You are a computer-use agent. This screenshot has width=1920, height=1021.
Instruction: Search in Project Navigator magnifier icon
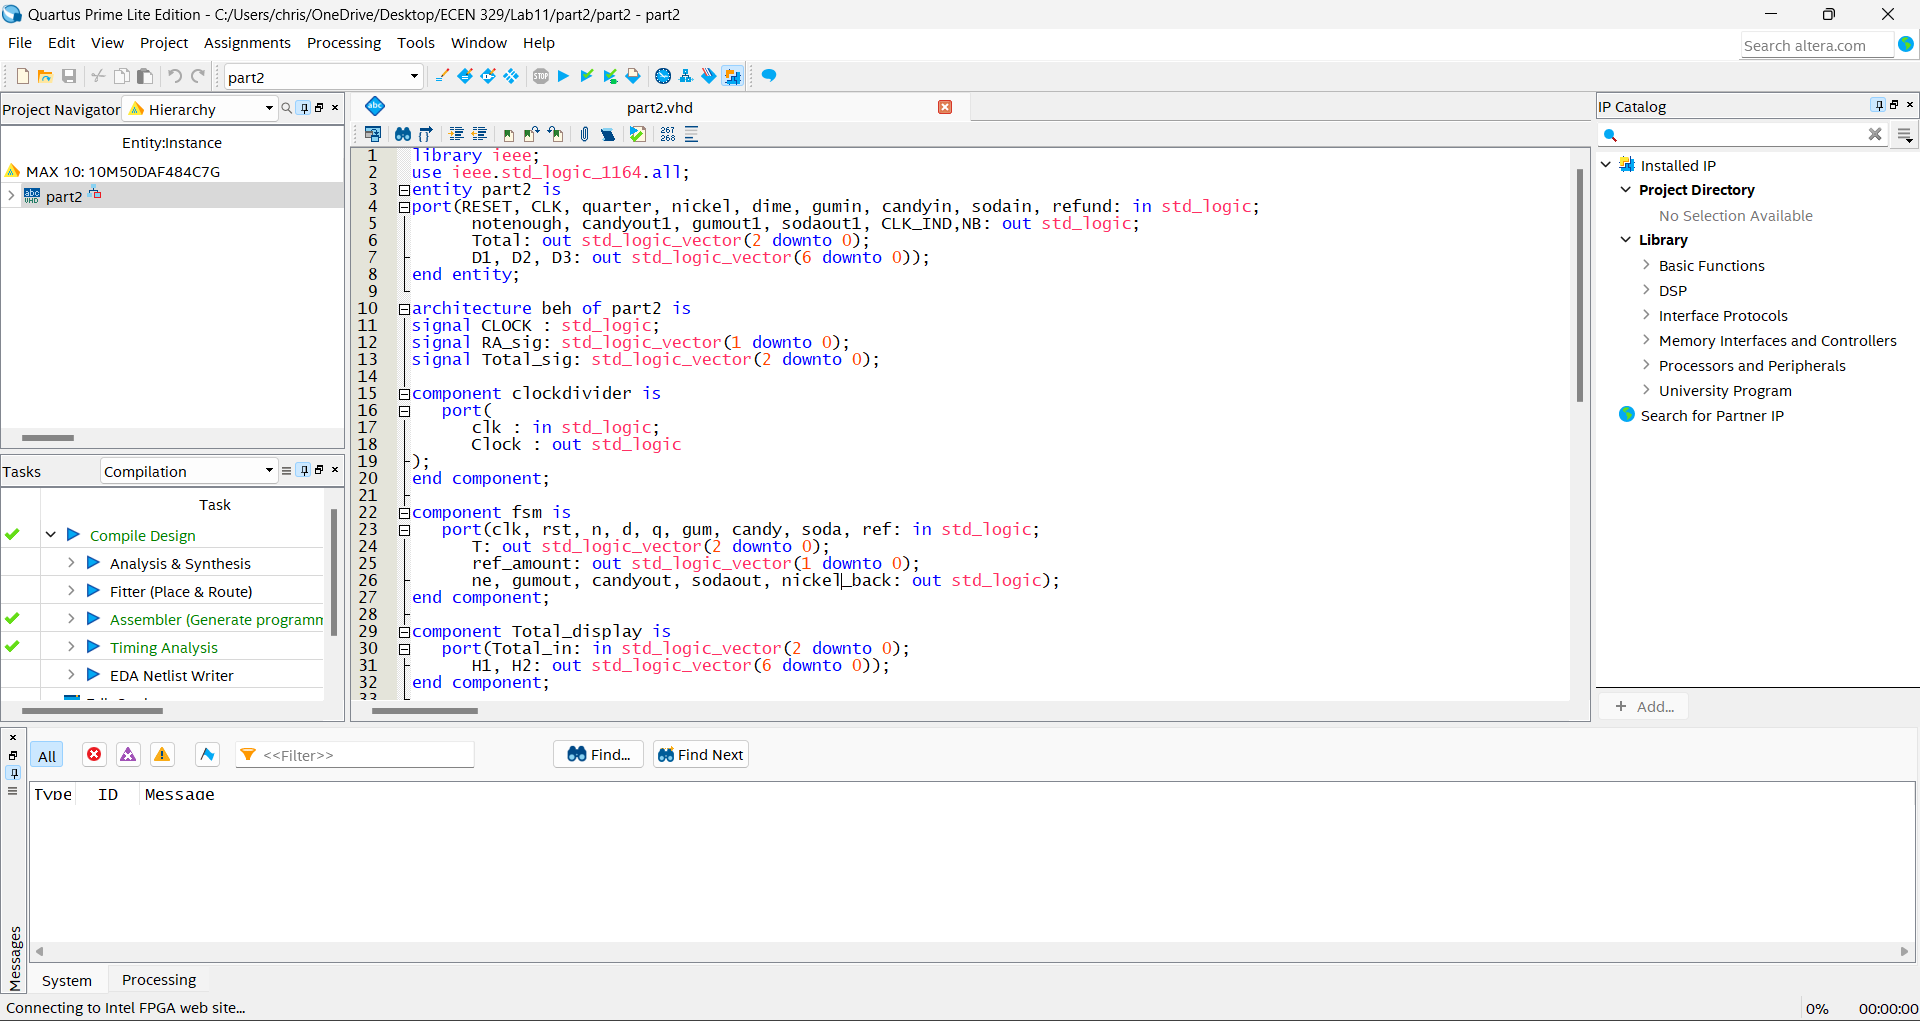(287, 108)
